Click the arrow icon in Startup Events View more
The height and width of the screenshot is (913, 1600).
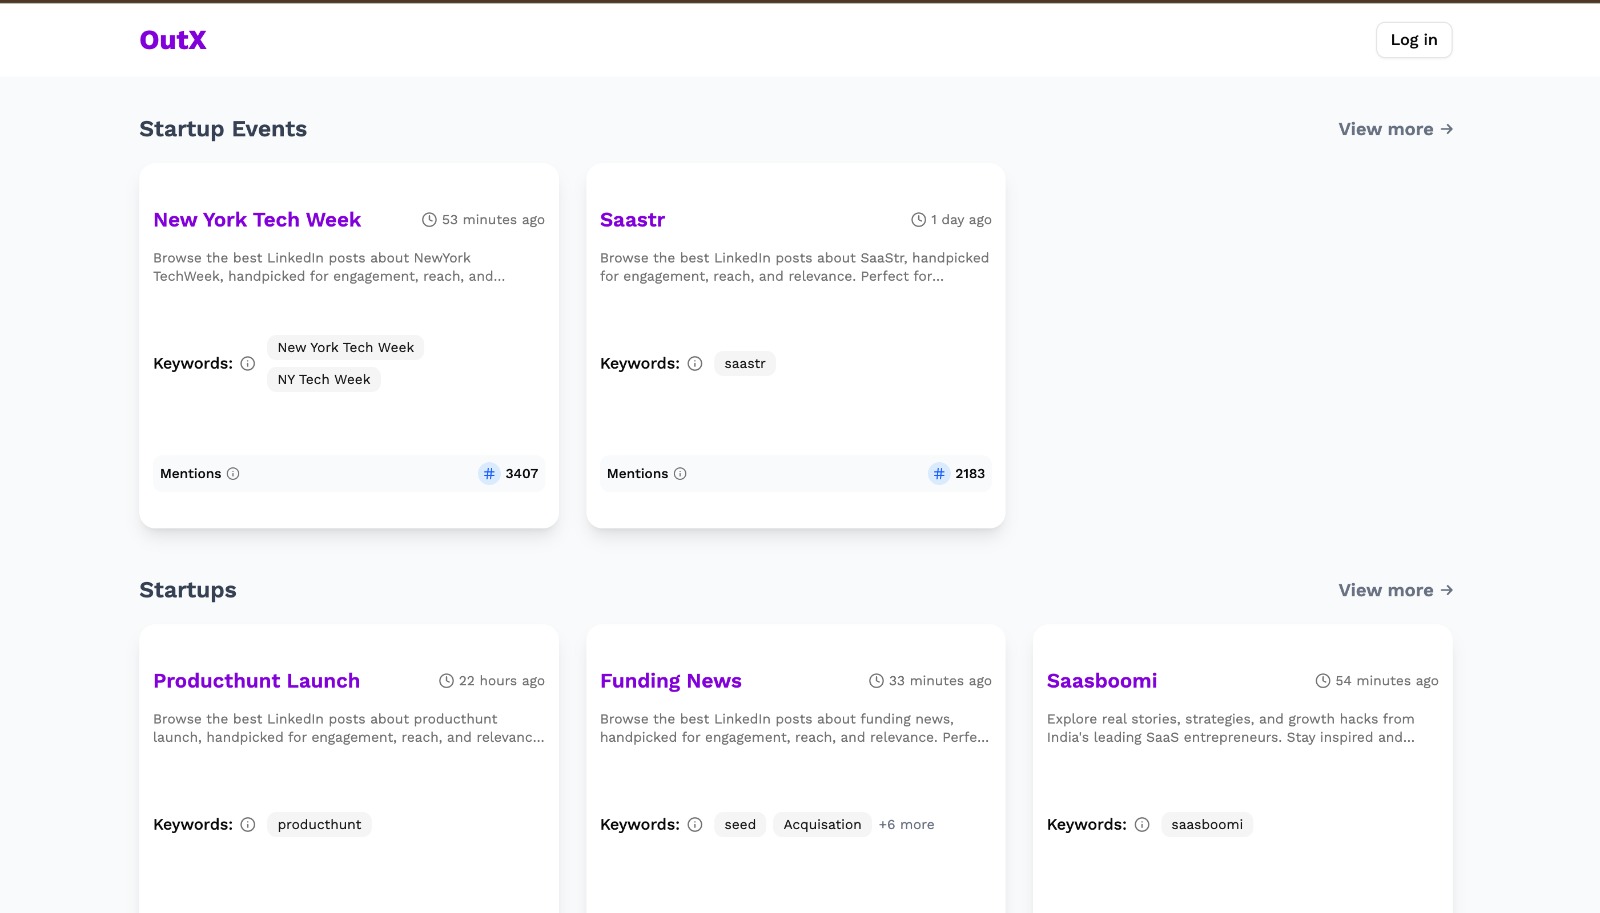click(1447, 129)
